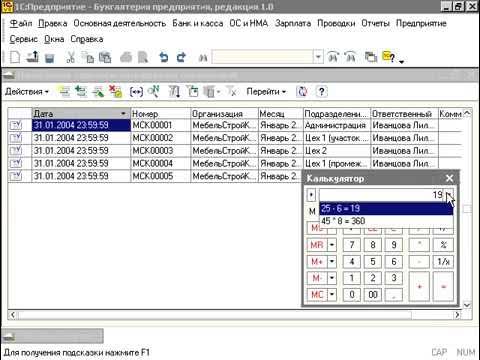Open the Файл menu

tap(21, 23)
